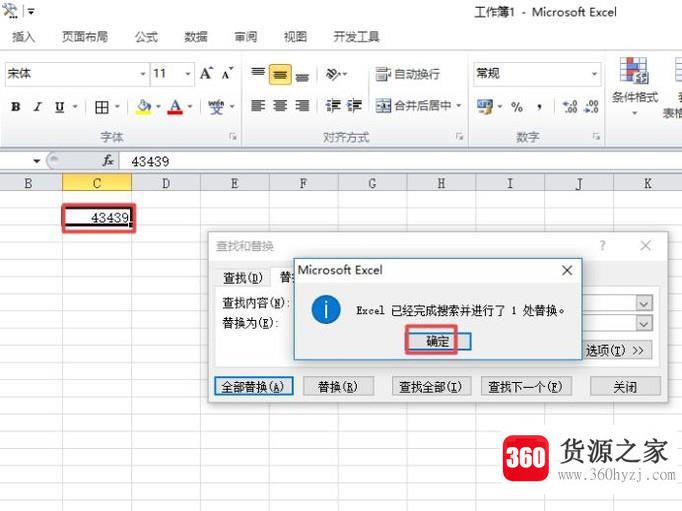Open the 公式 ribbon tab
Image resolution: width=682 pixels, height=511 pixels.
coord(146,37)
